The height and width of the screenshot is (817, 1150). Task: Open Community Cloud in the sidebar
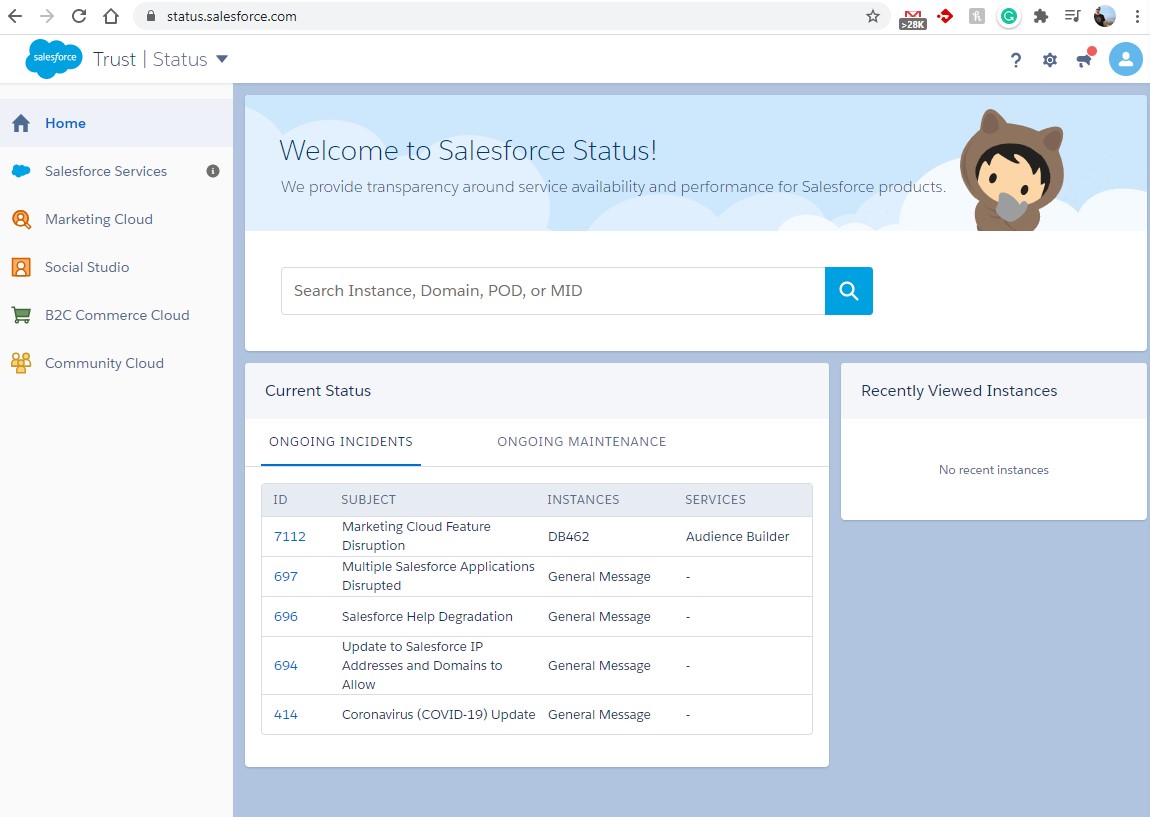pyautogui.click(x=104, y=363)
